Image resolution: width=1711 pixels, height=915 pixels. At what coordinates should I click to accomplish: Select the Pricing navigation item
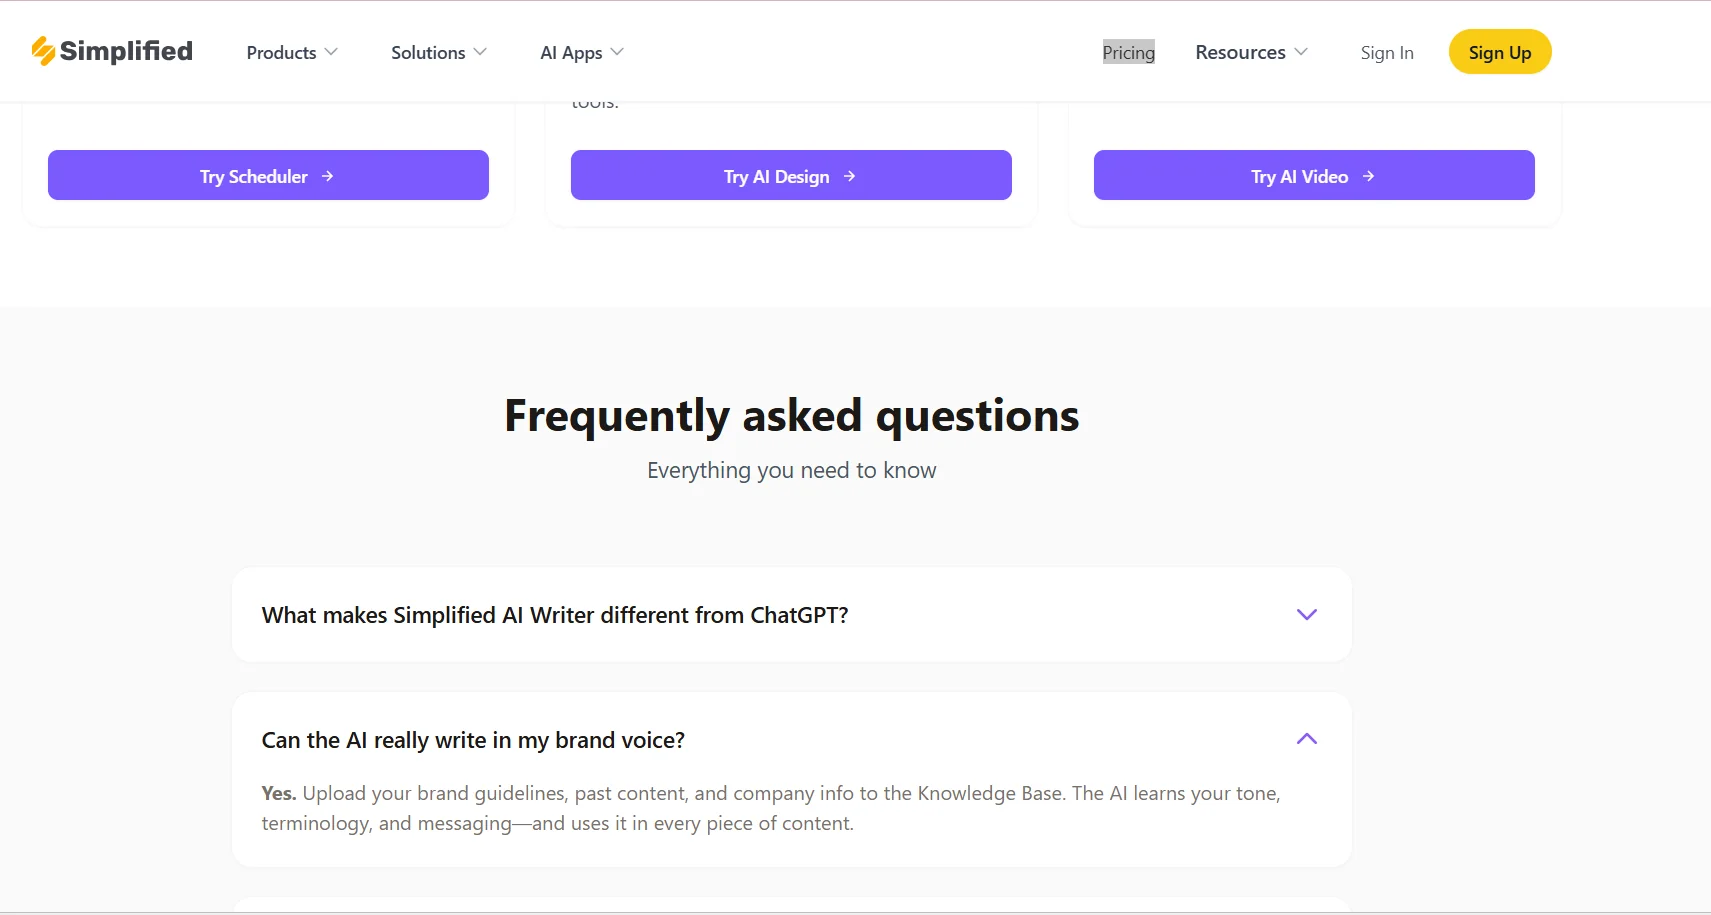click(1128, 52)
